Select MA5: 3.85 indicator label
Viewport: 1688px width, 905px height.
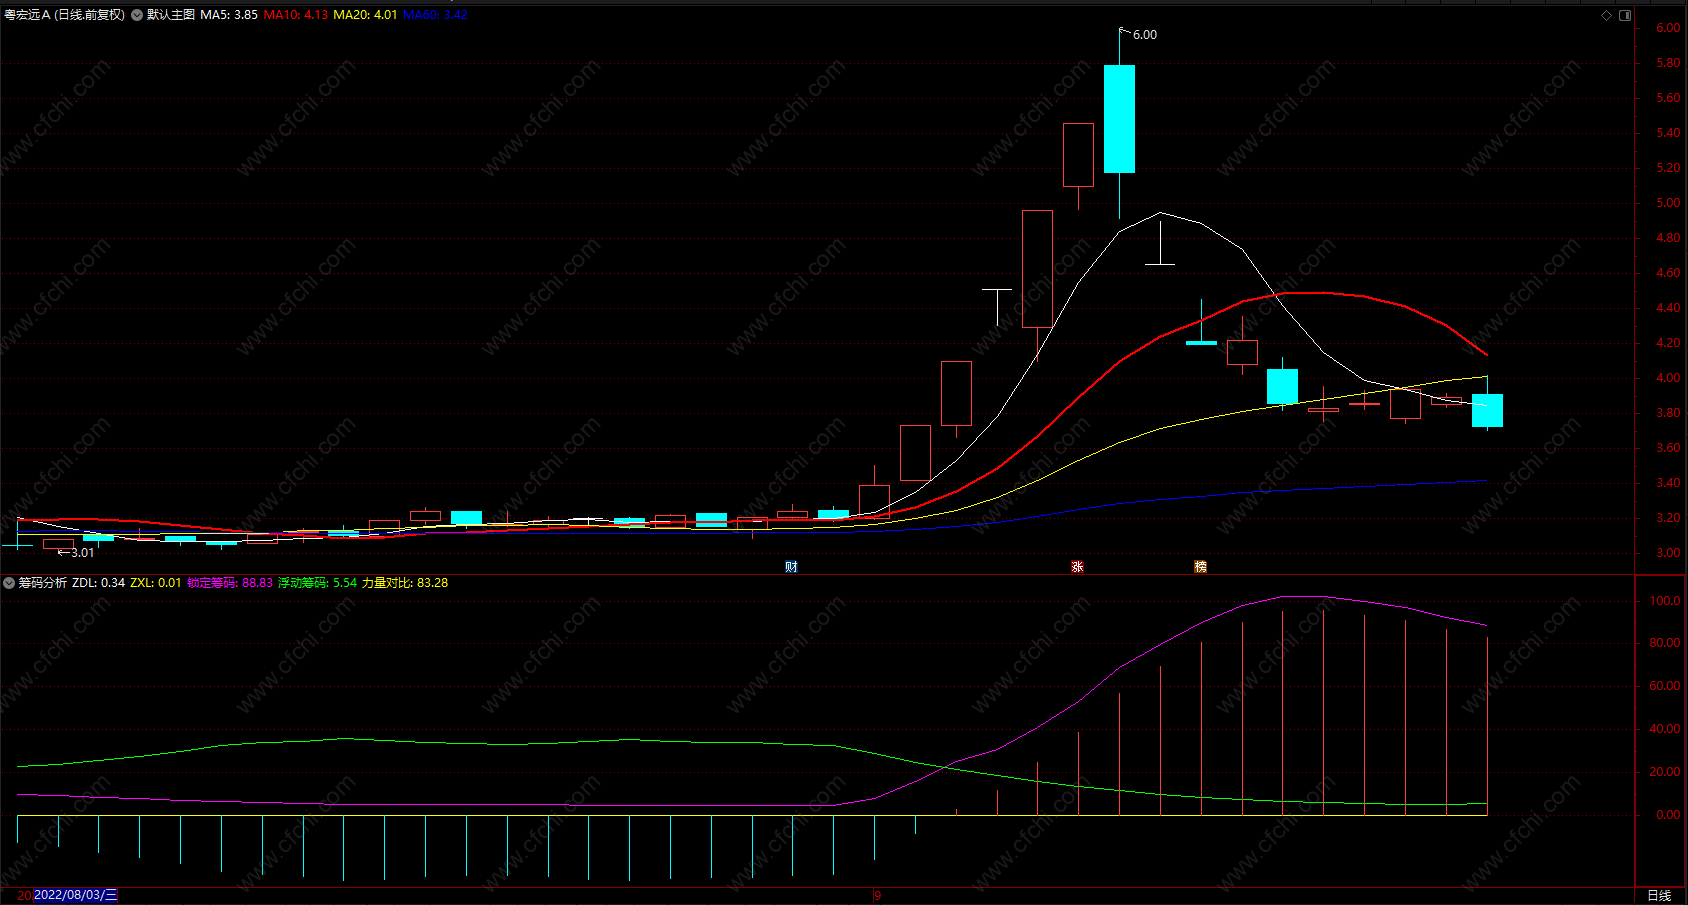(x=229, y=15)
